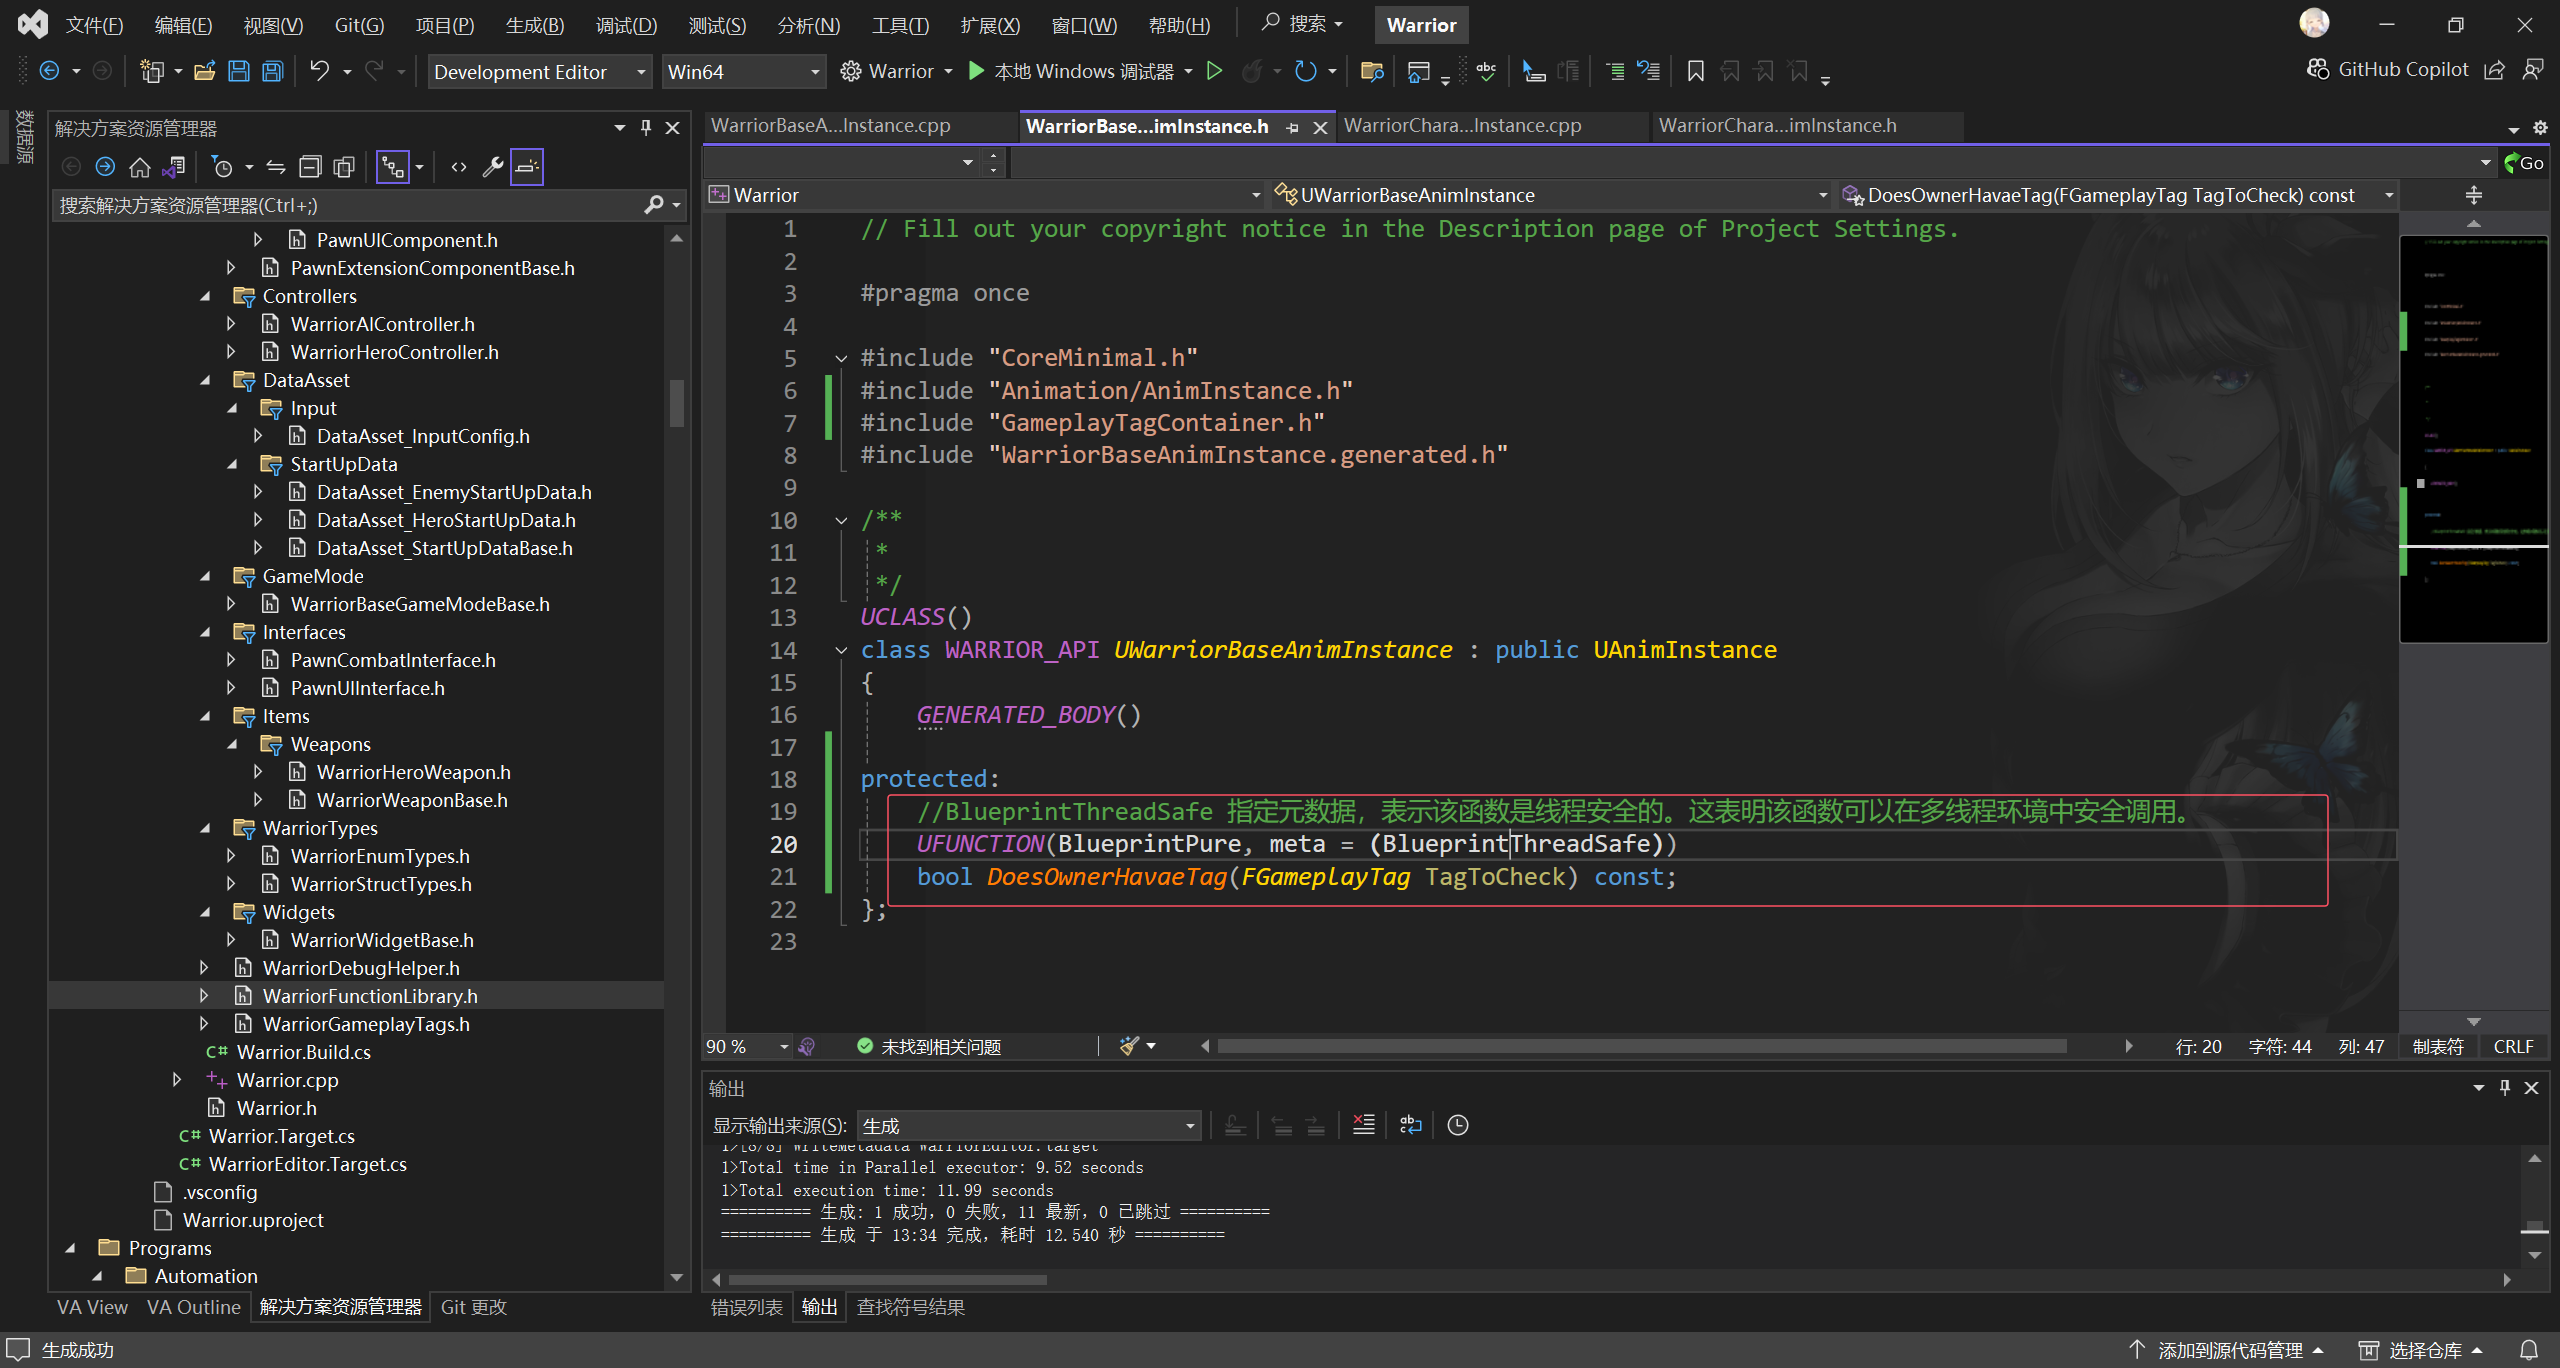Screen dimensions: 2560x1368
Task: Toggle sync with active document view button
Action: (x=276, y=167)
